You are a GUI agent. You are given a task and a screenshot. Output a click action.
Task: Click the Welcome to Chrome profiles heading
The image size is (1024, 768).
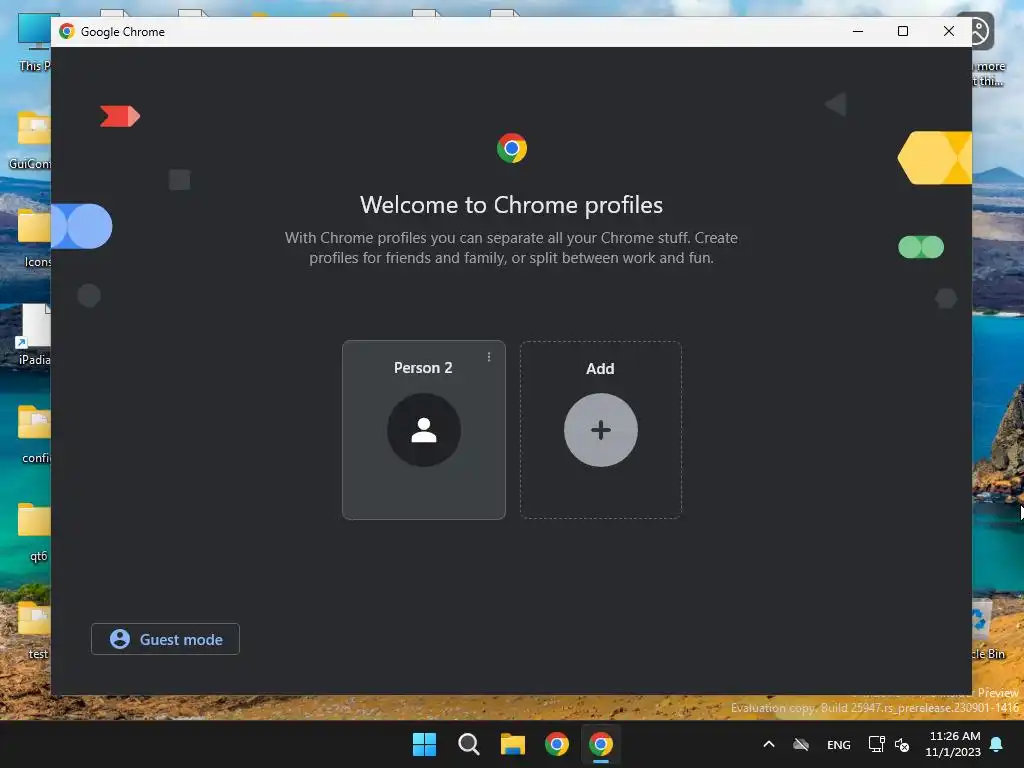[x=511, y=204]
